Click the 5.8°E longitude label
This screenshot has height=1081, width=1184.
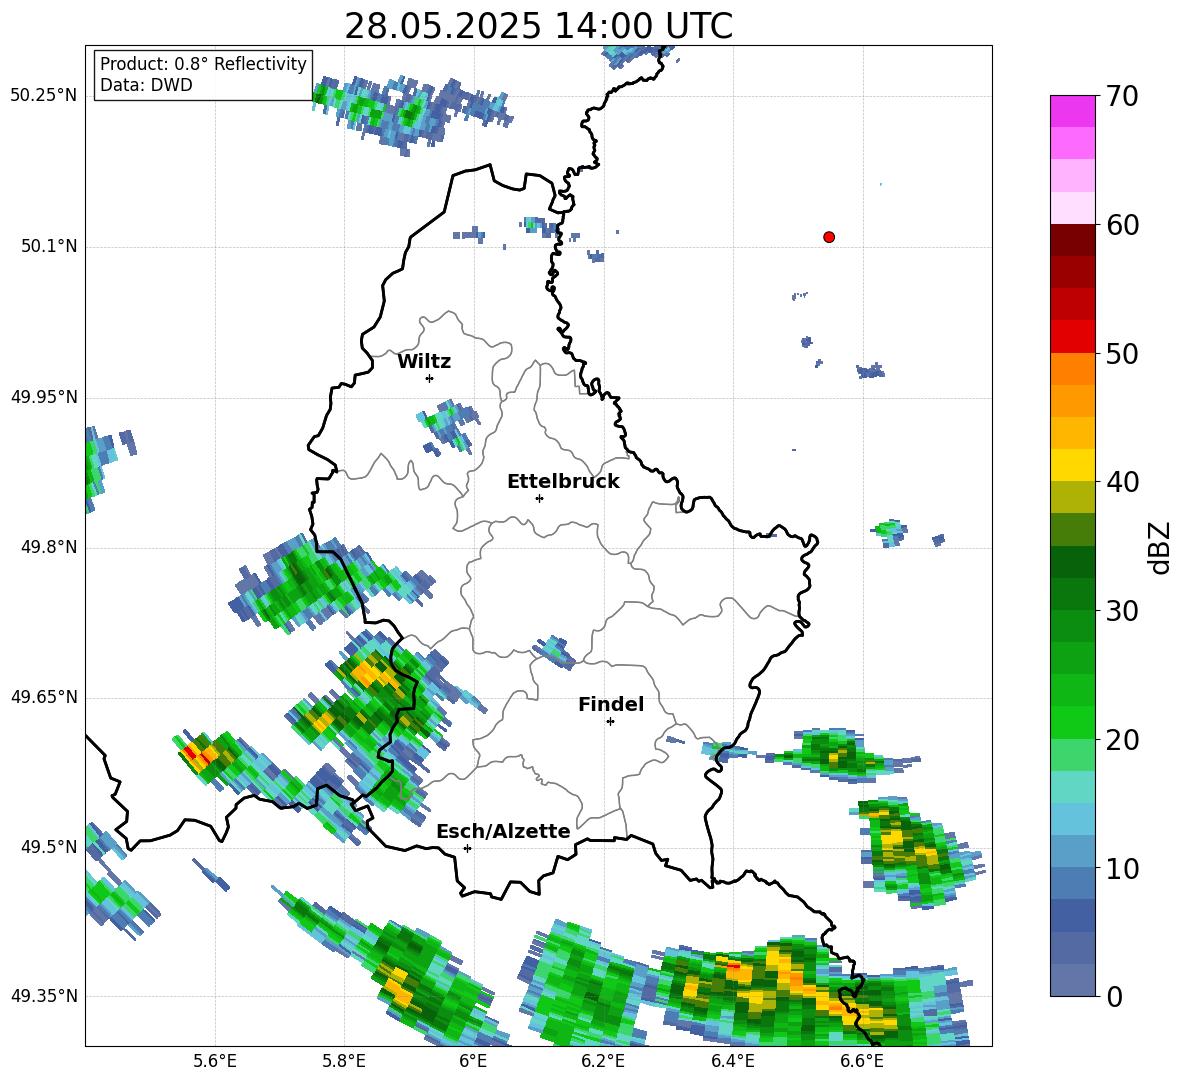click(344, 1061)
